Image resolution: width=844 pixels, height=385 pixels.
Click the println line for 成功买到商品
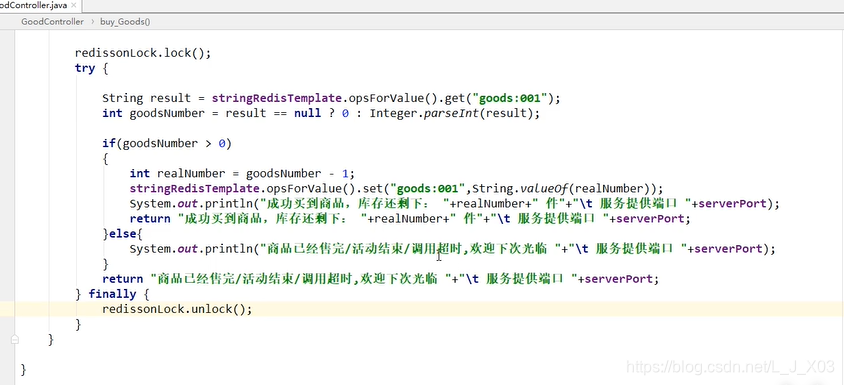454,204
